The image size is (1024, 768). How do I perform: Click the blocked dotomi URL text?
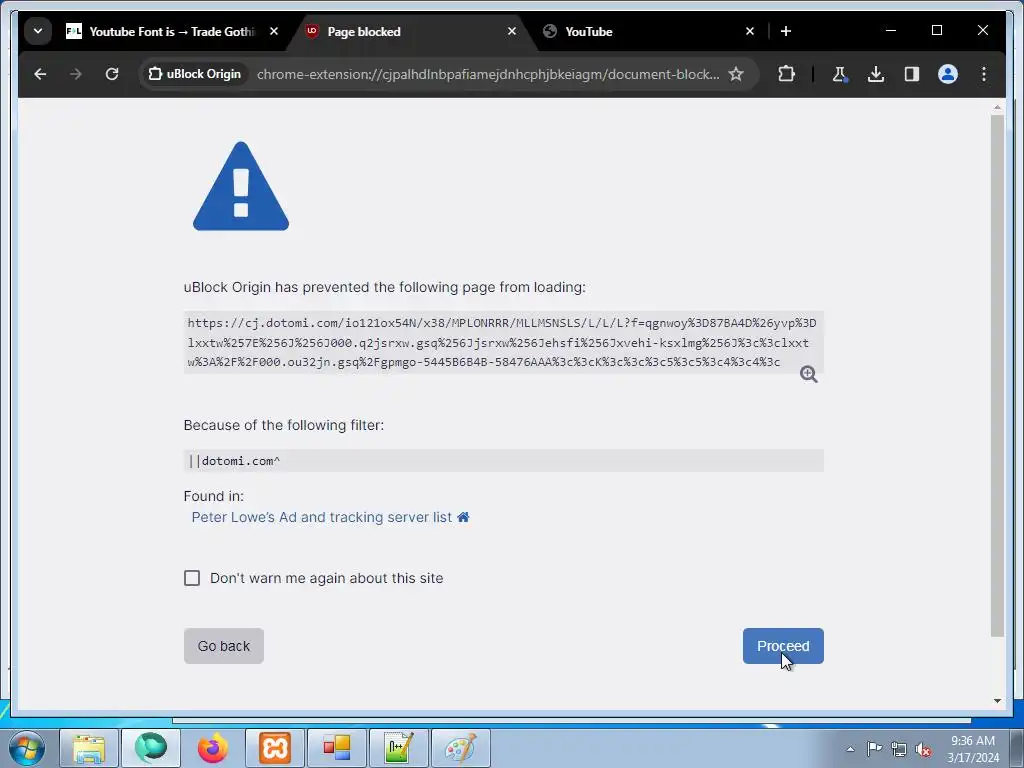tap(502, 342)
